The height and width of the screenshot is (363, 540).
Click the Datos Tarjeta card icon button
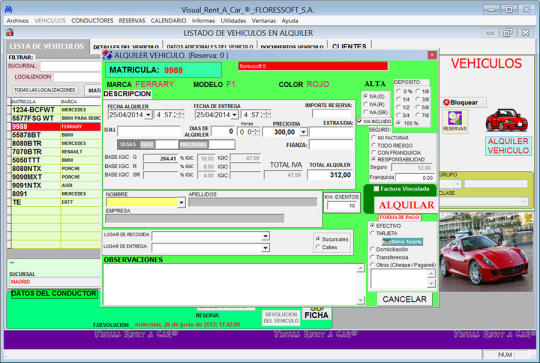coord(402,241)
